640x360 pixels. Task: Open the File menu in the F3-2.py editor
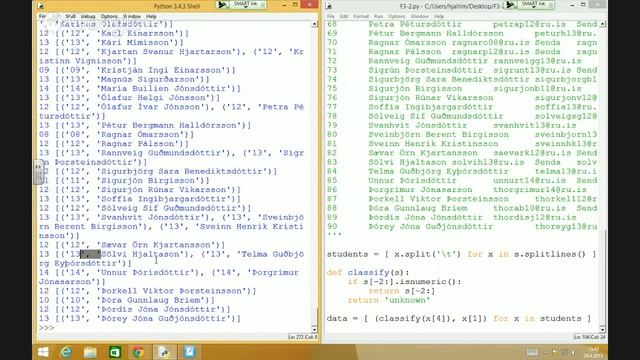[x=331, y=16]
